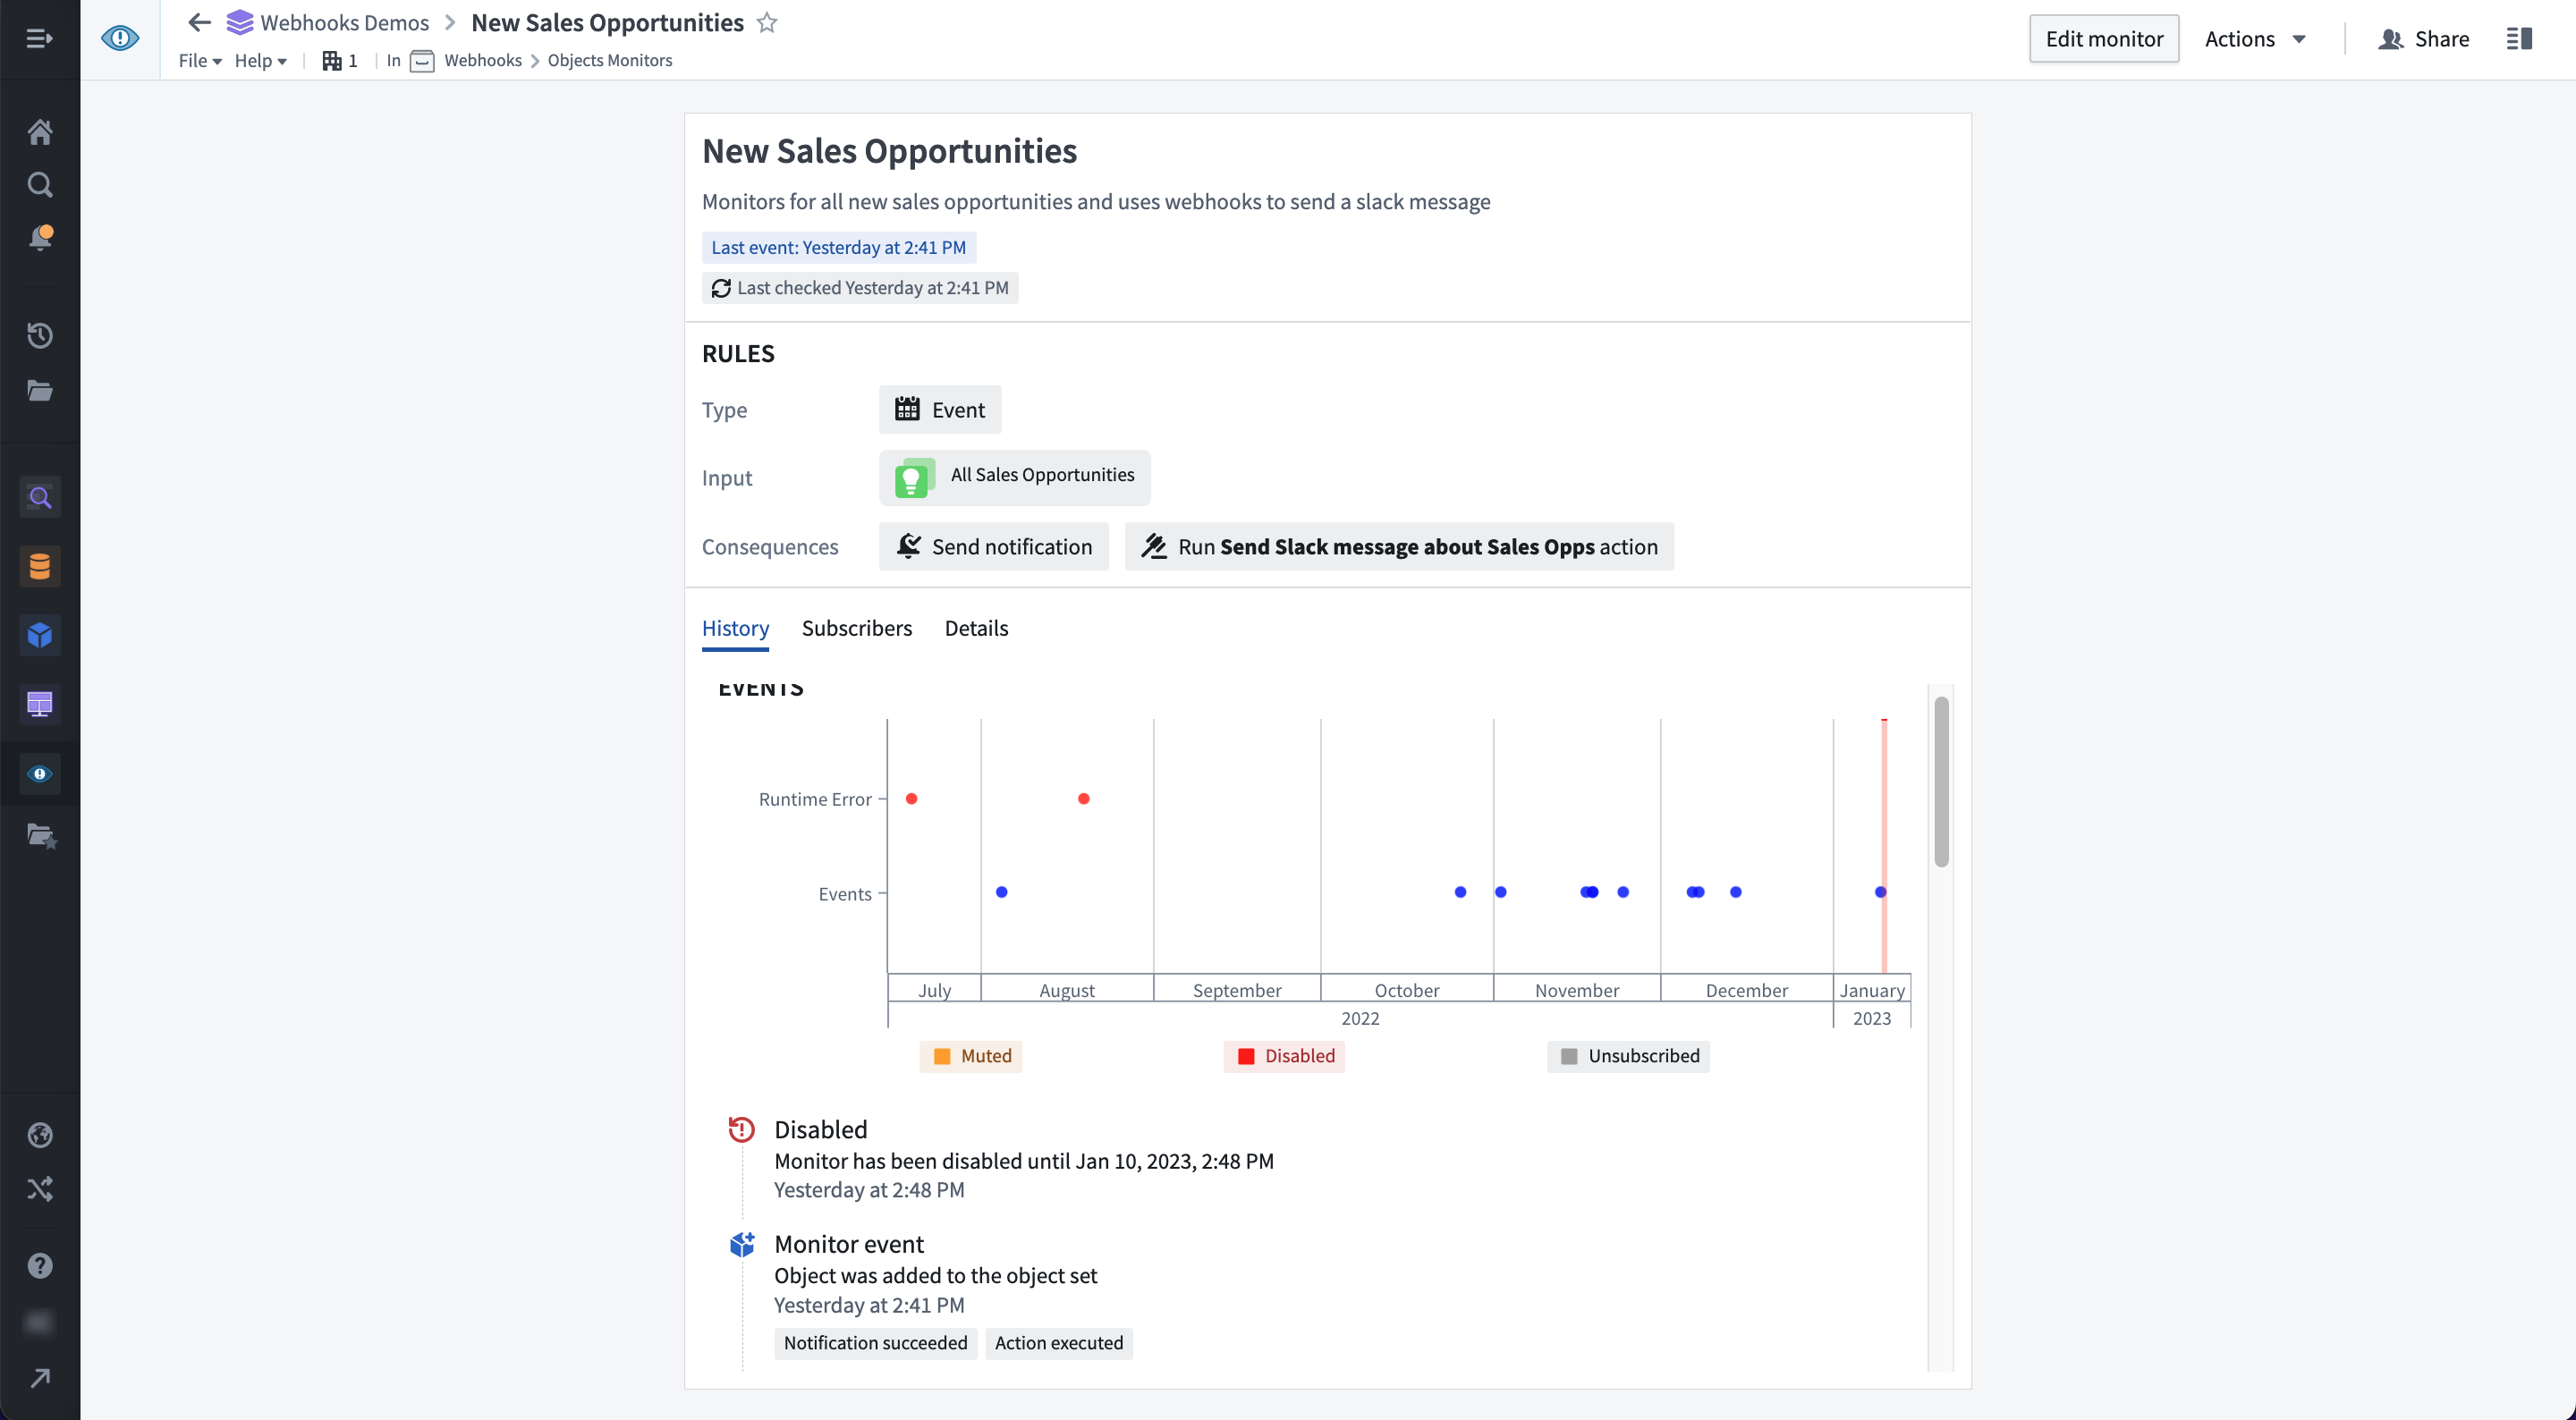Viewport: 2576px width, 1420px height.
Task: Open the Search icon in sidebar
Action: pyautogui.click(x=39, y=184)
